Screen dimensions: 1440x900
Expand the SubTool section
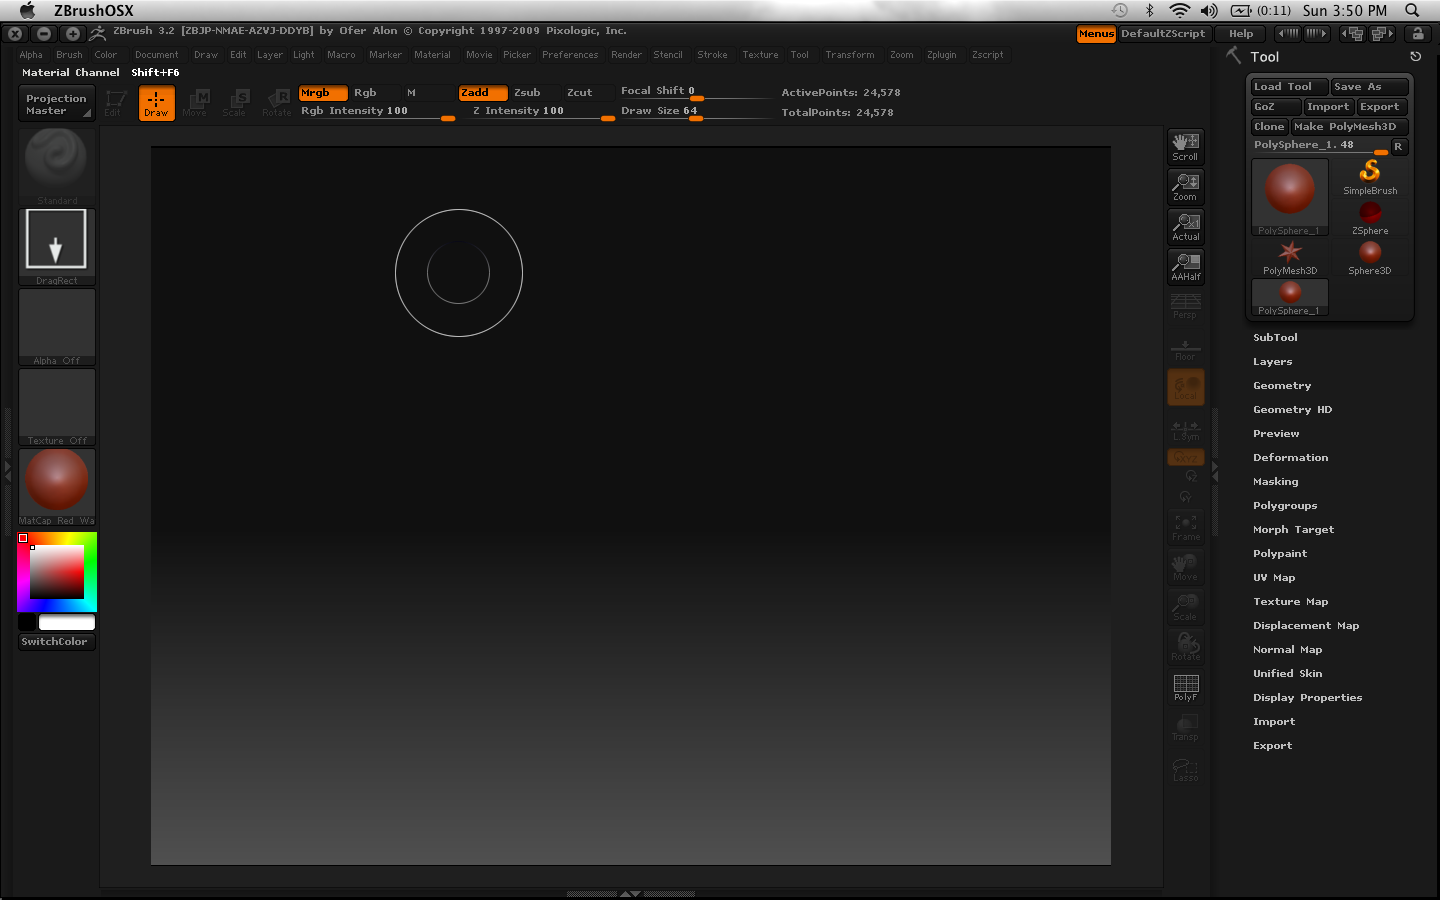[x=1275, y=338]
